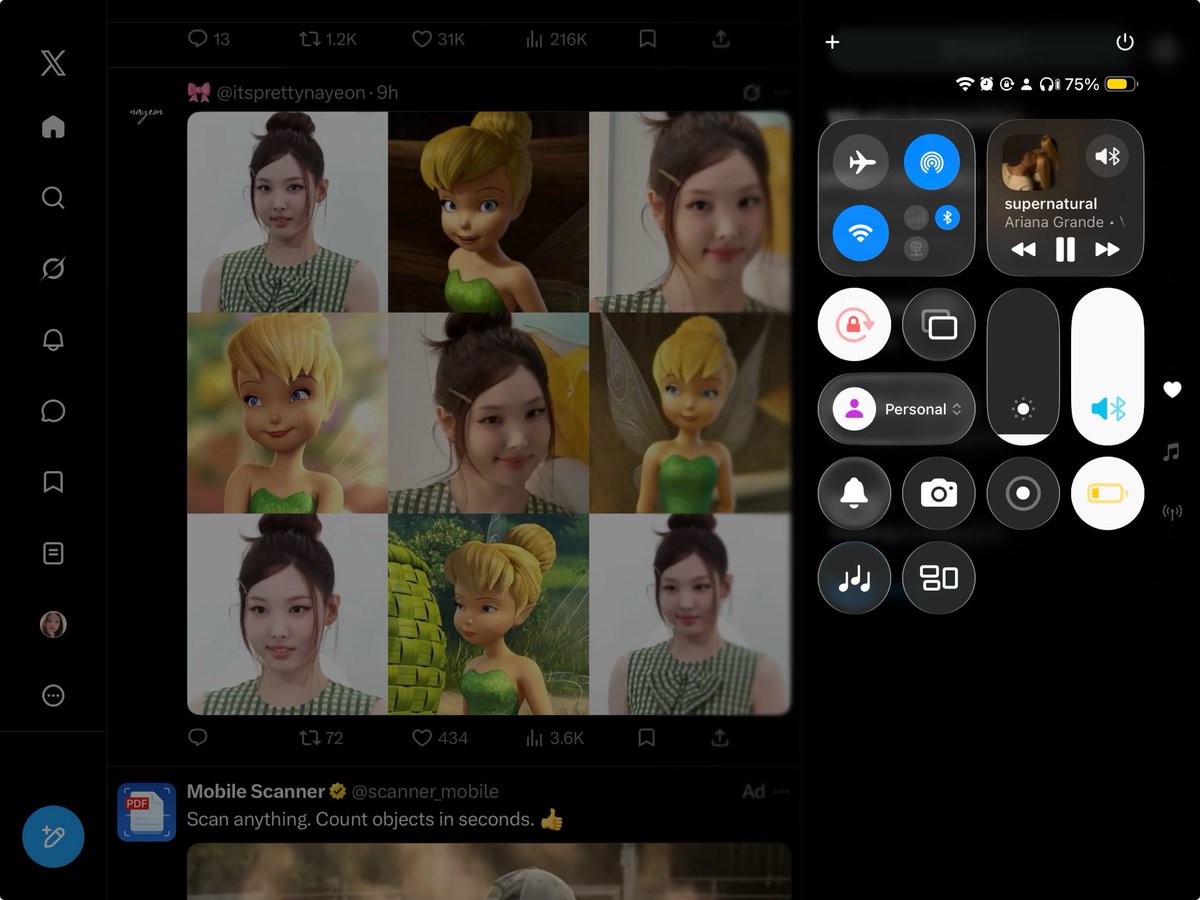Adjust the brightness slider

(1023, 367)
